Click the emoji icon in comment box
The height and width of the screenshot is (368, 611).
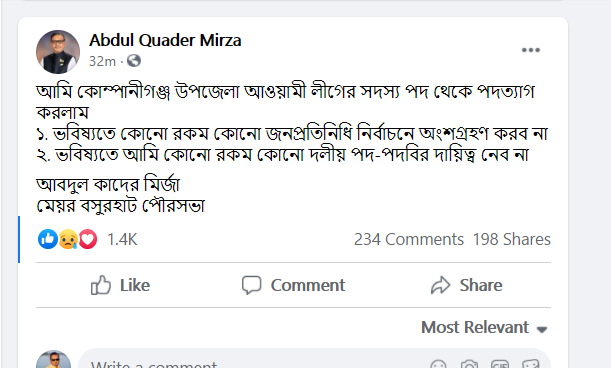[438, 365]
